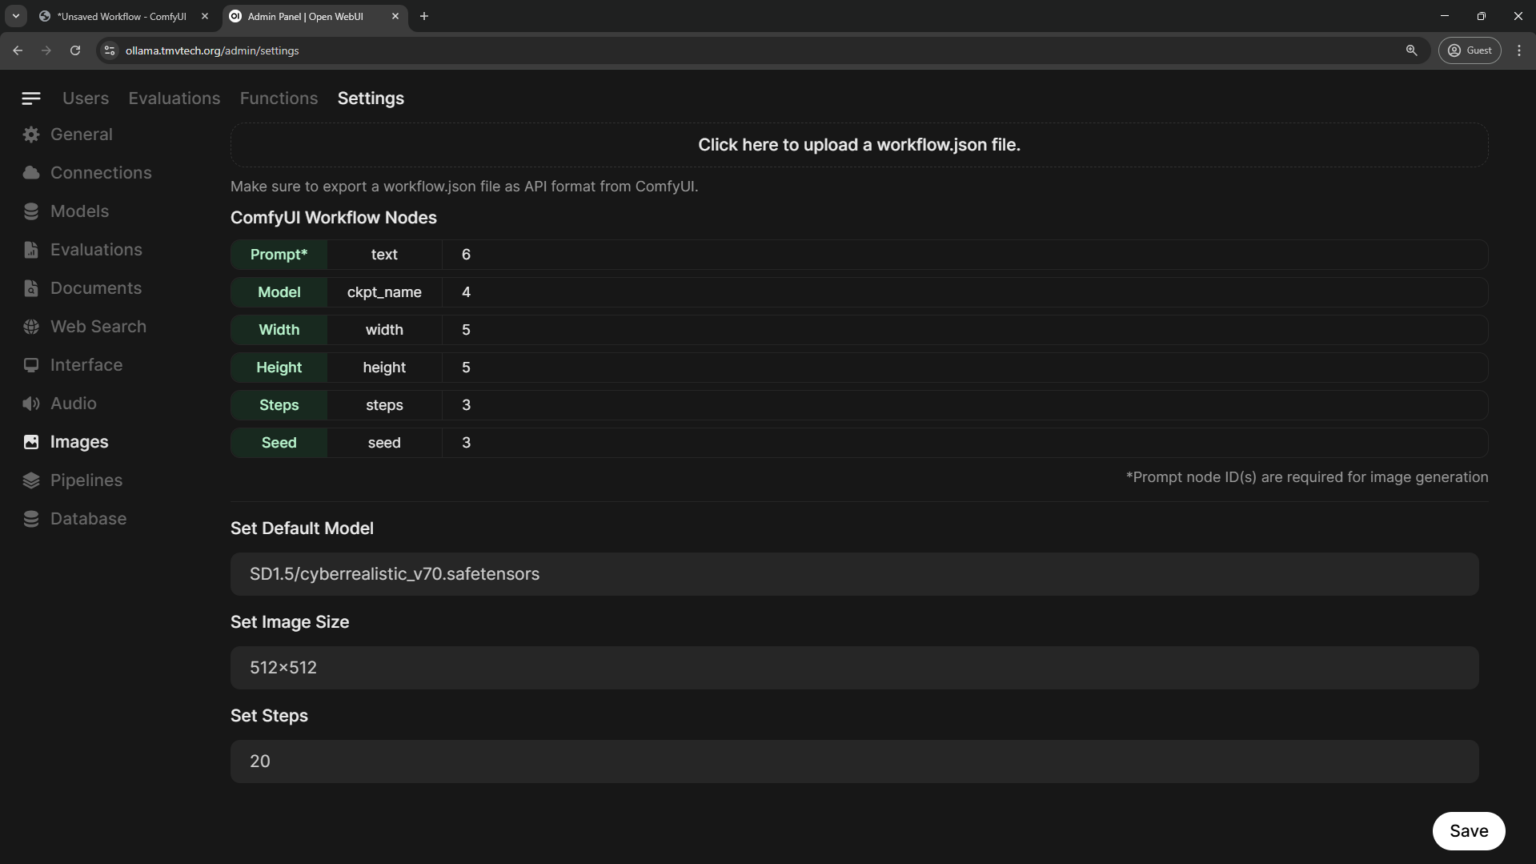
Task: Click the Set Default Model field
Action: pyautogui.click(x=854, y=574)
